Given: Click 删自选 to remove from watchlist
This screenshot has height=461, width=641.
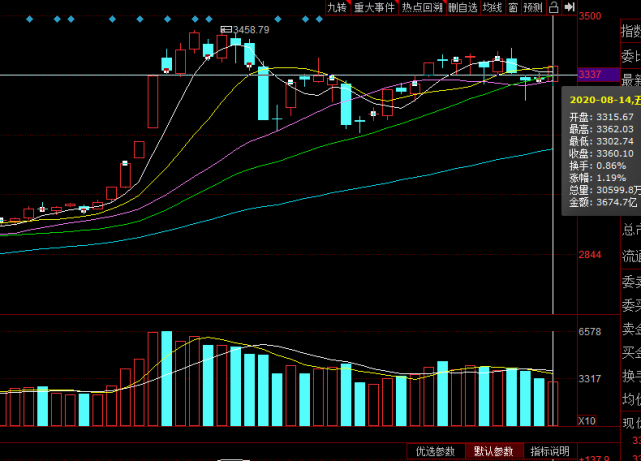Looking at the screenshot, I should [463, 7].
